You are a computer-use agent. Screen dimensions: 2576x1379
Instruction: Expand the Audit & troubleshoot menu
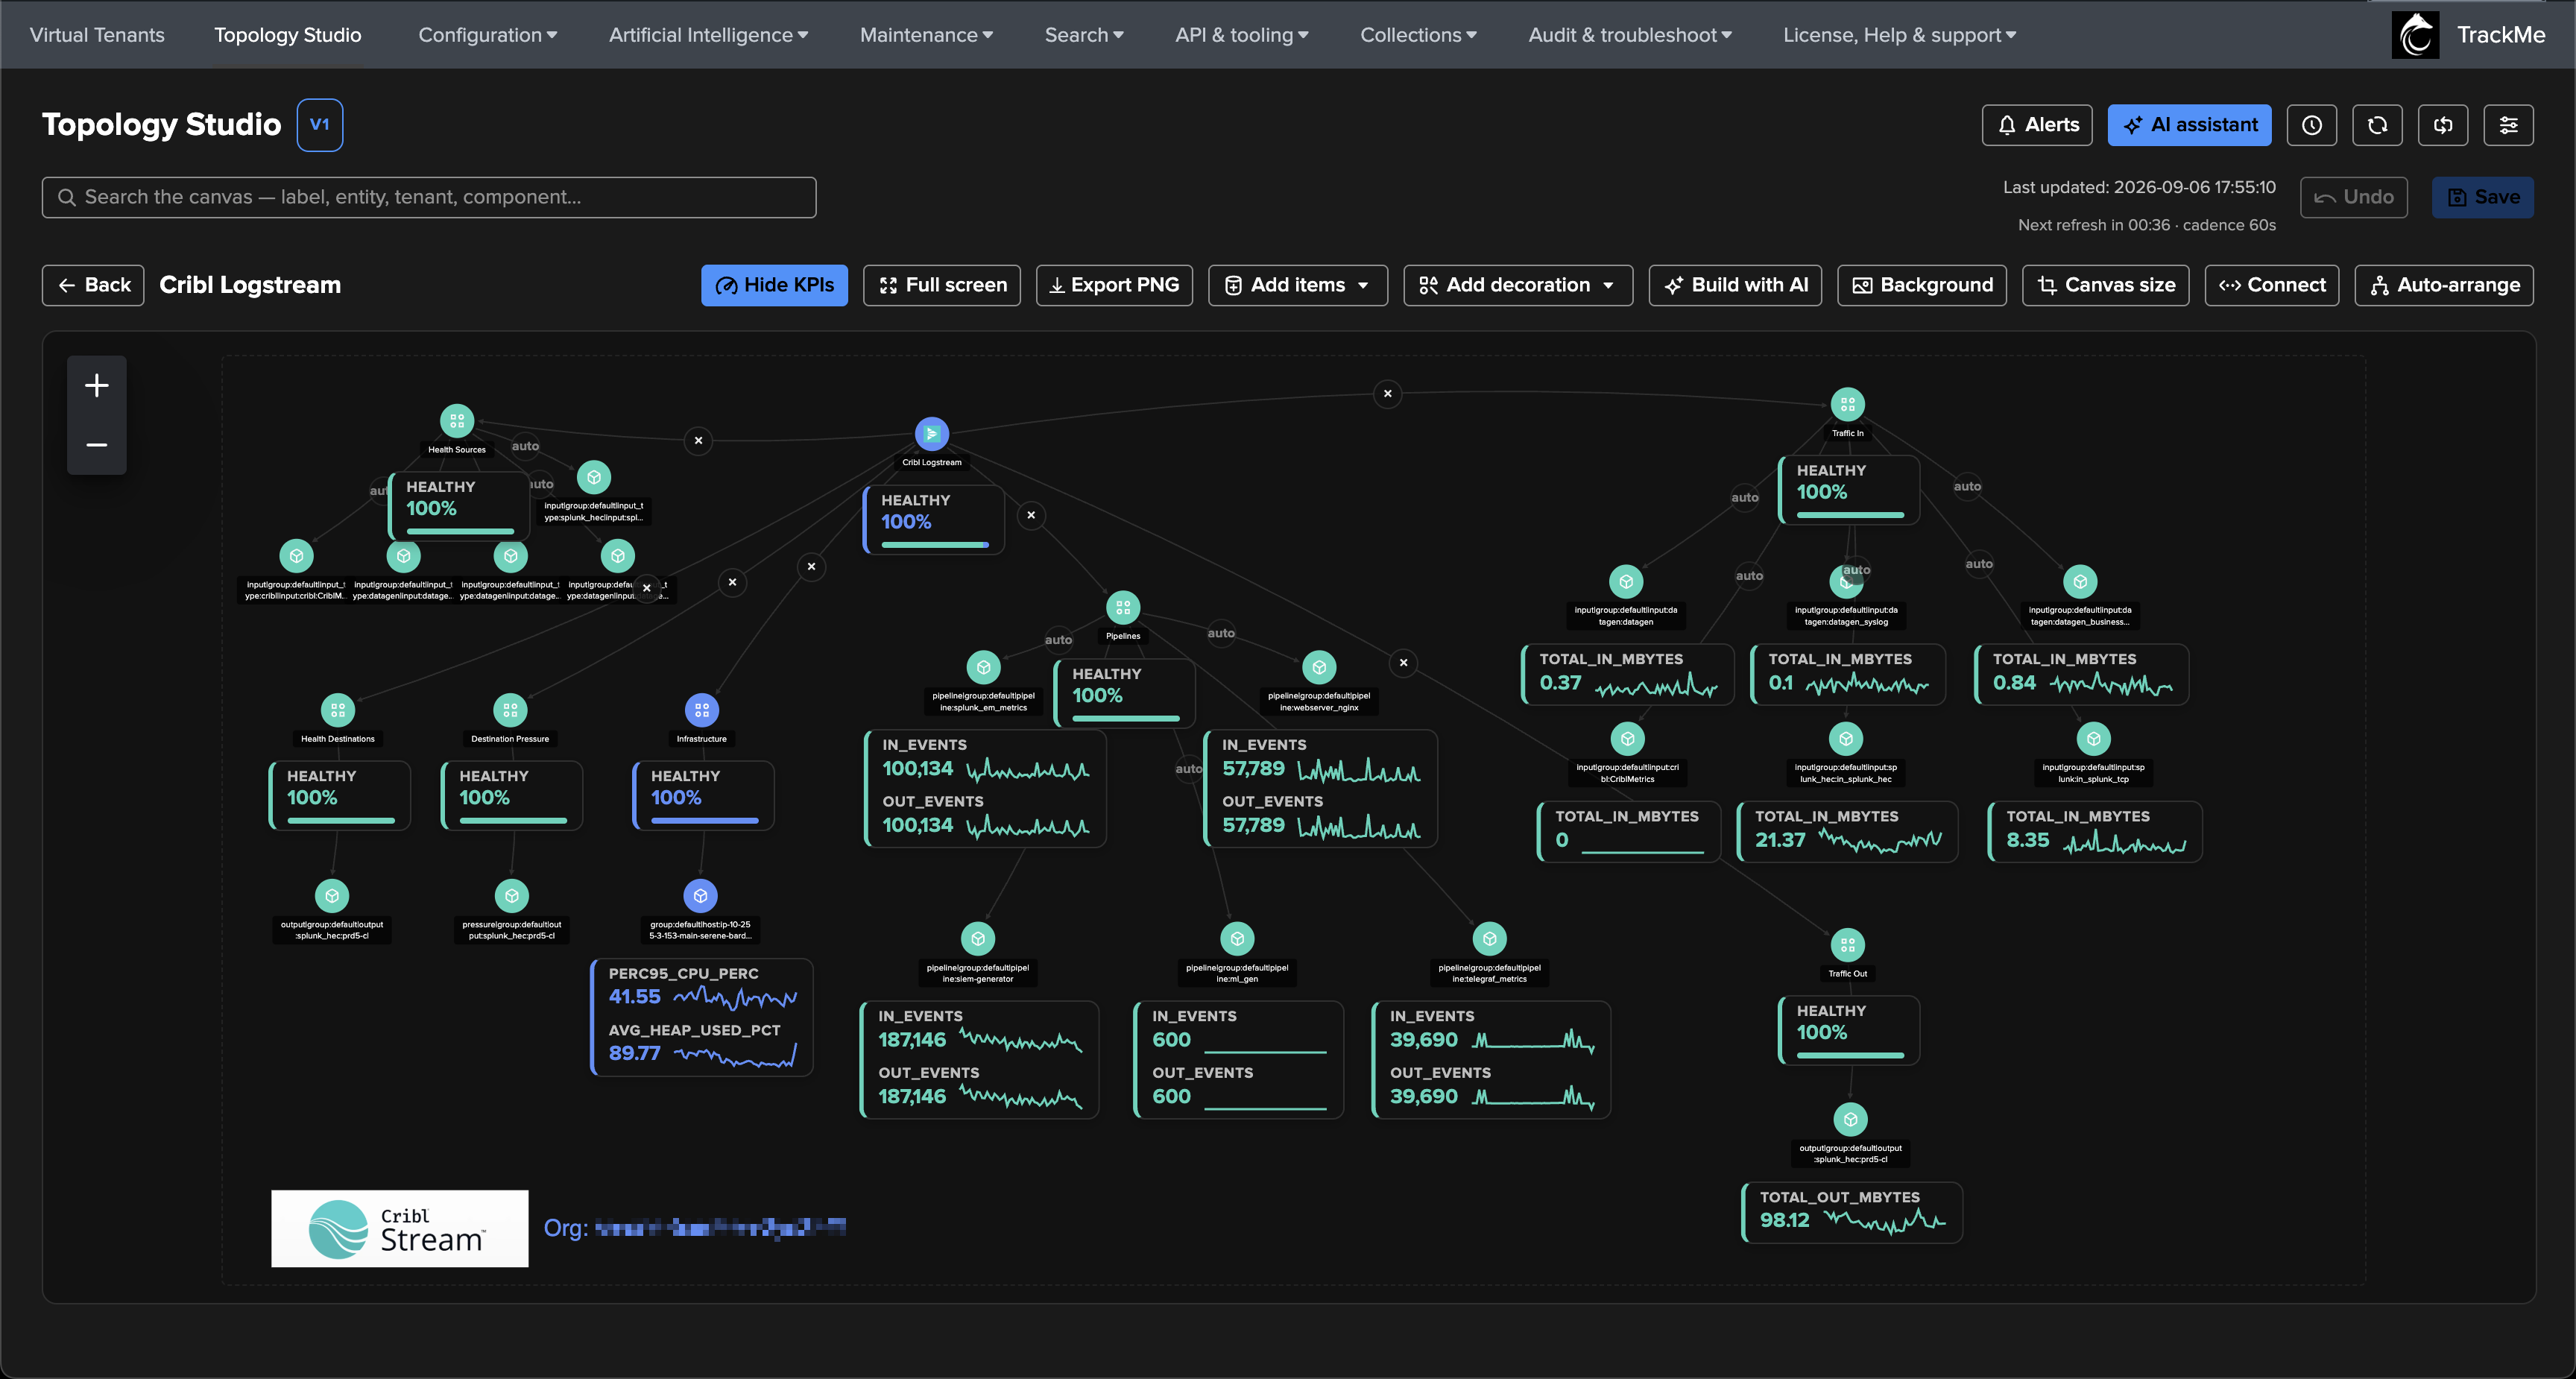coord(1629,35)
